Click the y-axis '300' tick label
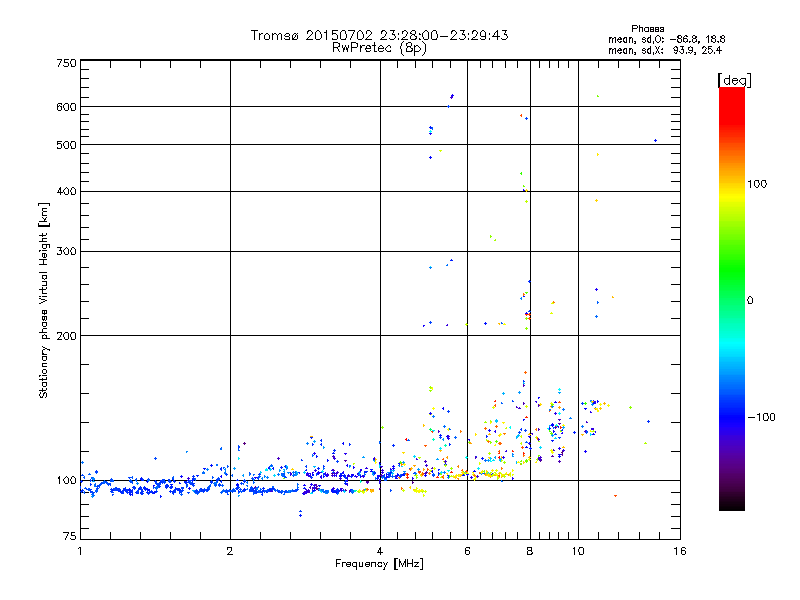 (66, 251)
